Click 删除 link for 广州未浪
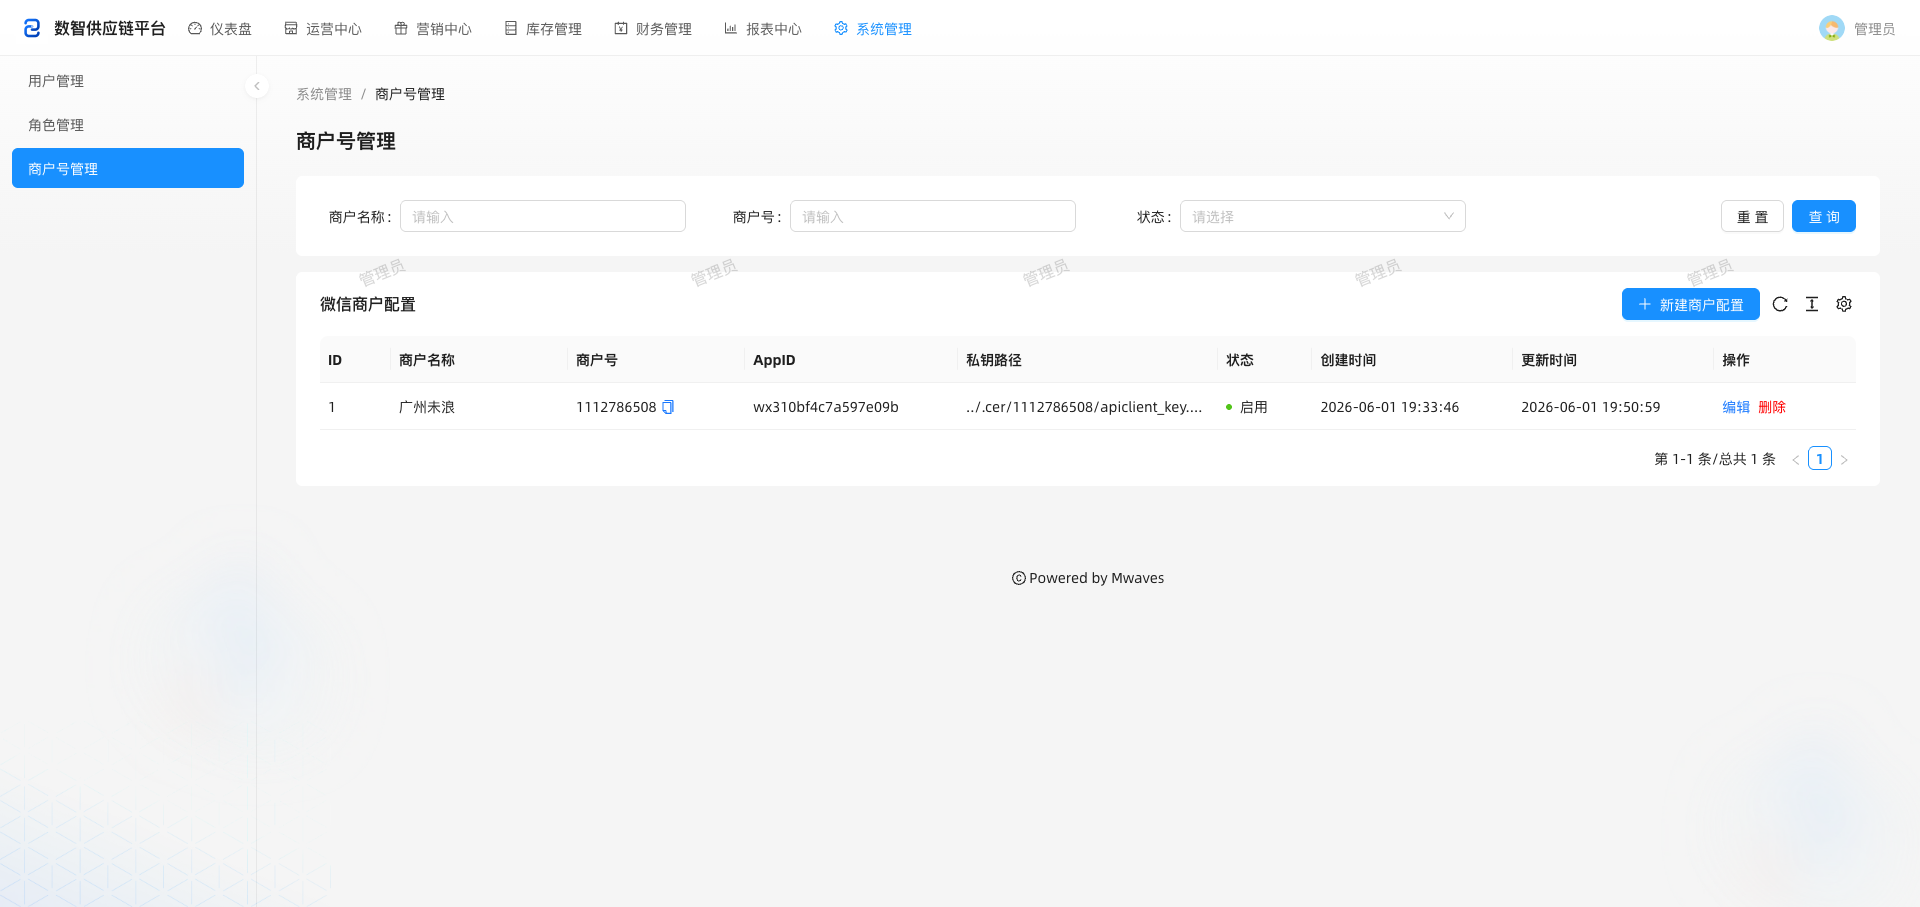The height and width of the screenshot is (907, 1920). click(1772, 407)
